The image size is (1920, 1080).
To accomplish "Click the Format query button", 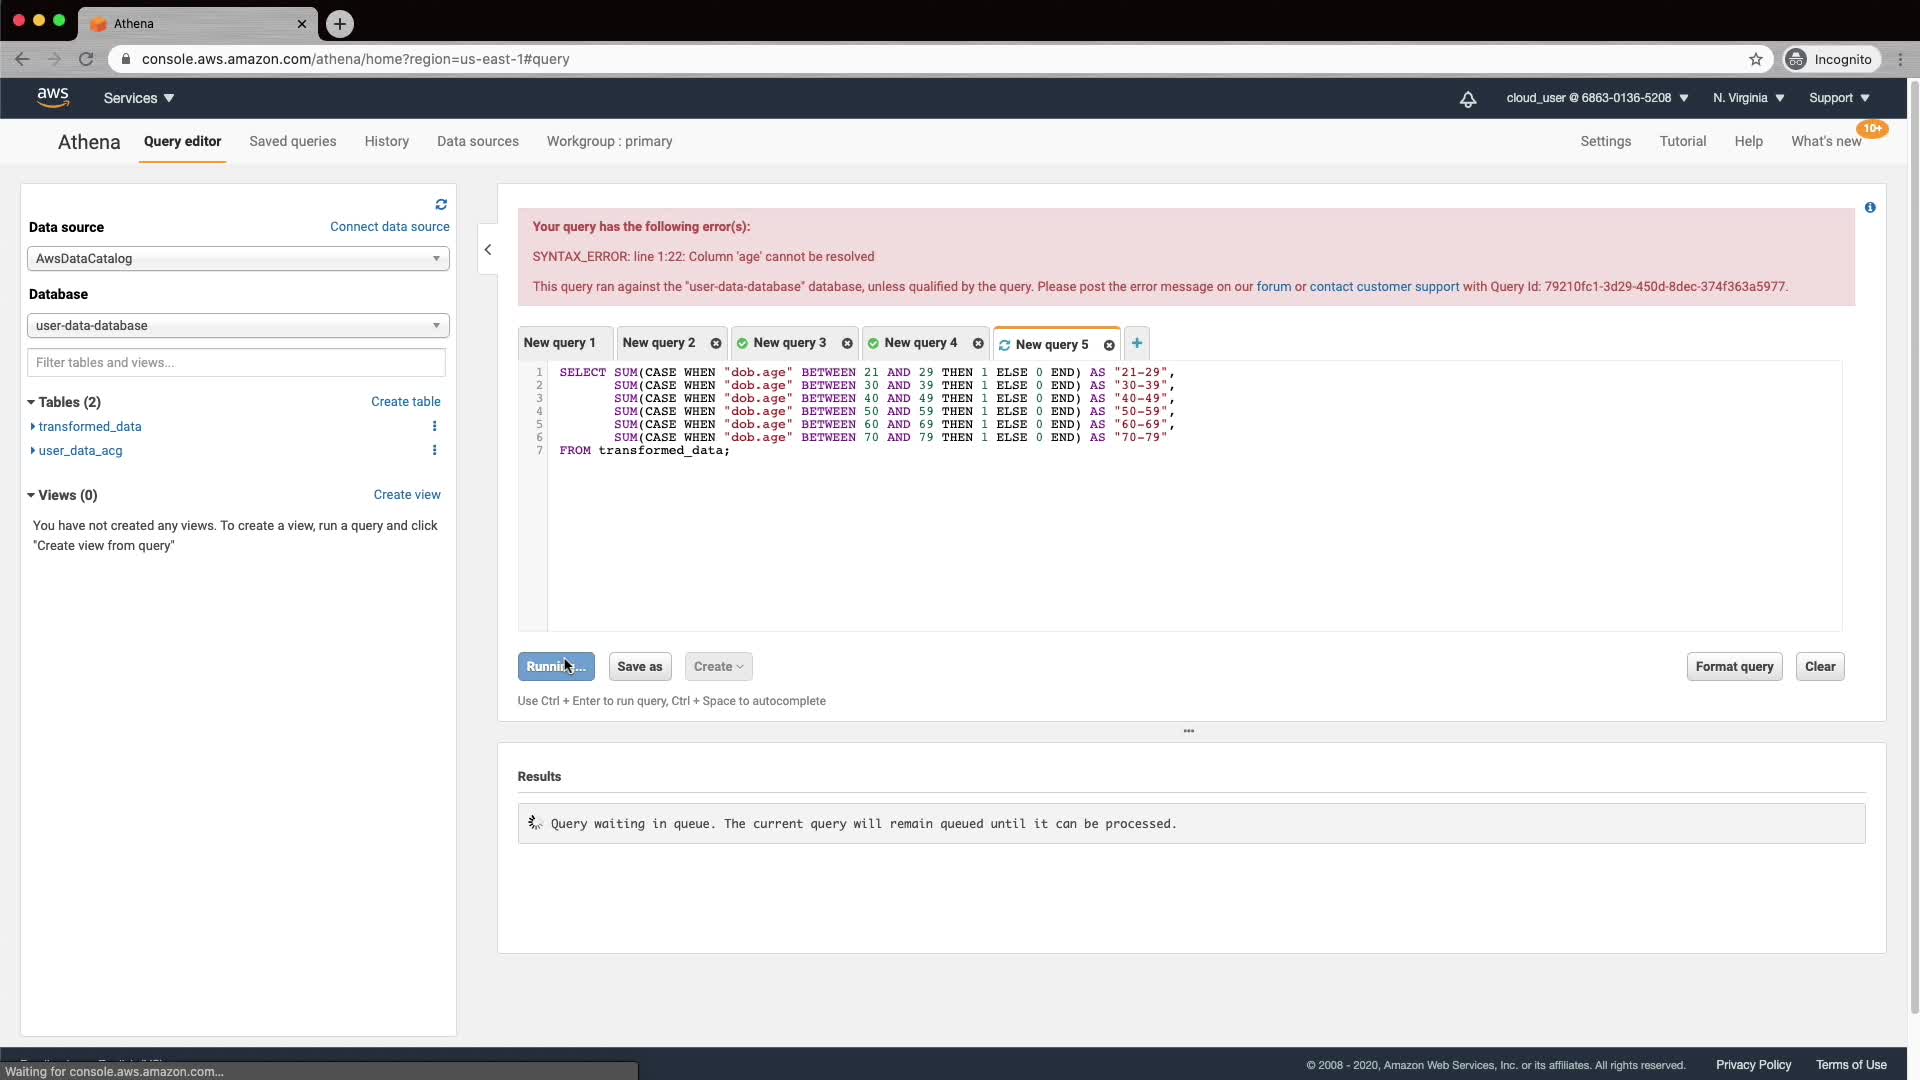I will [x=1734, y=667].
